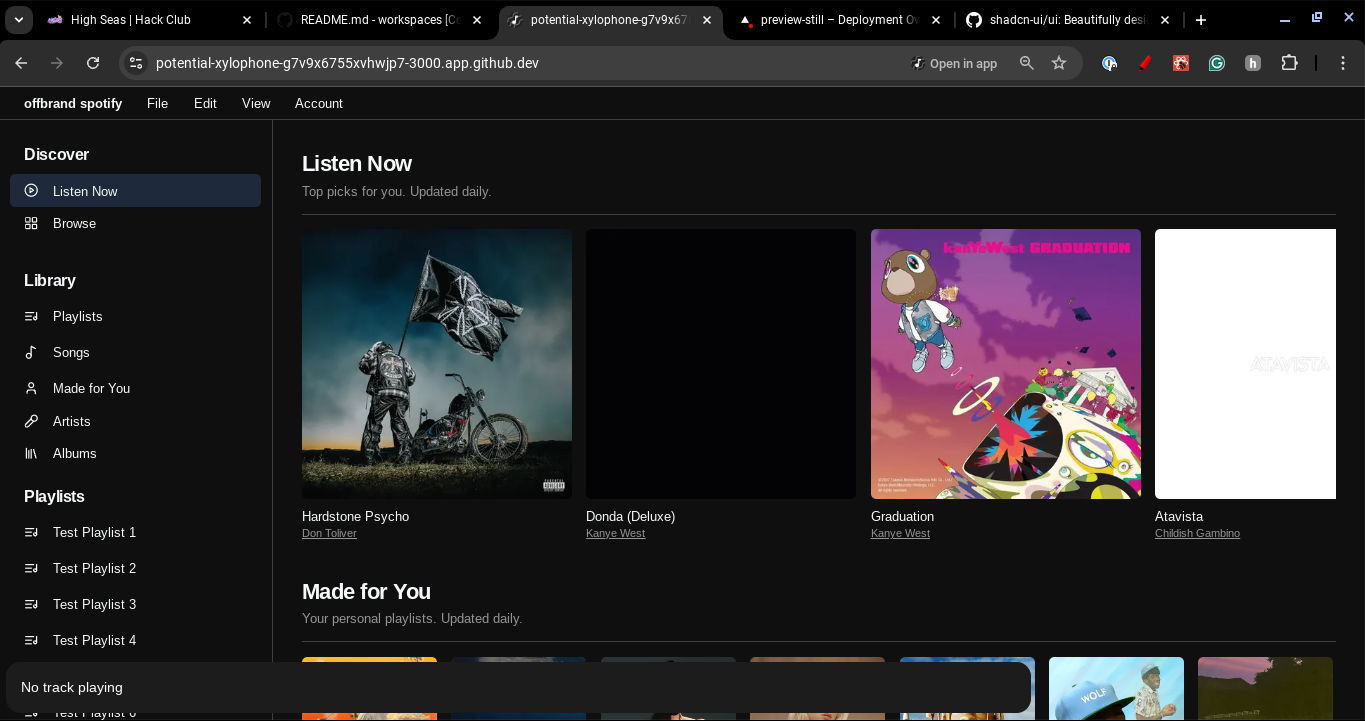Click the Test Playlist 1 icon
Screen dimensions: 1365x721
[x=31, y=532]
